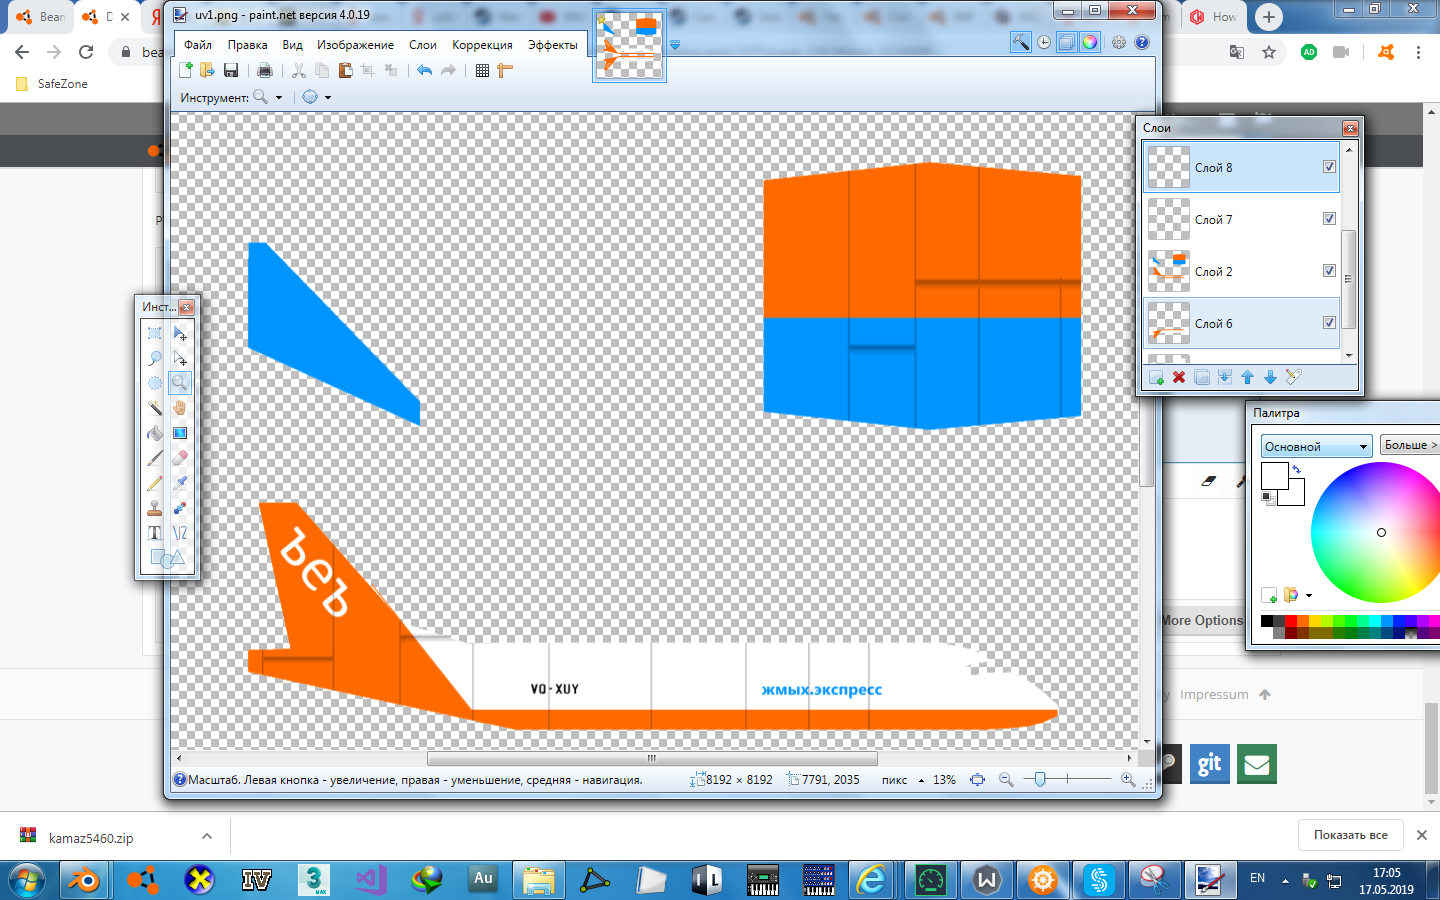This screenshot has width=1440, height=900.
Task: Undo the last action
Action: click(x=425, y=70)
